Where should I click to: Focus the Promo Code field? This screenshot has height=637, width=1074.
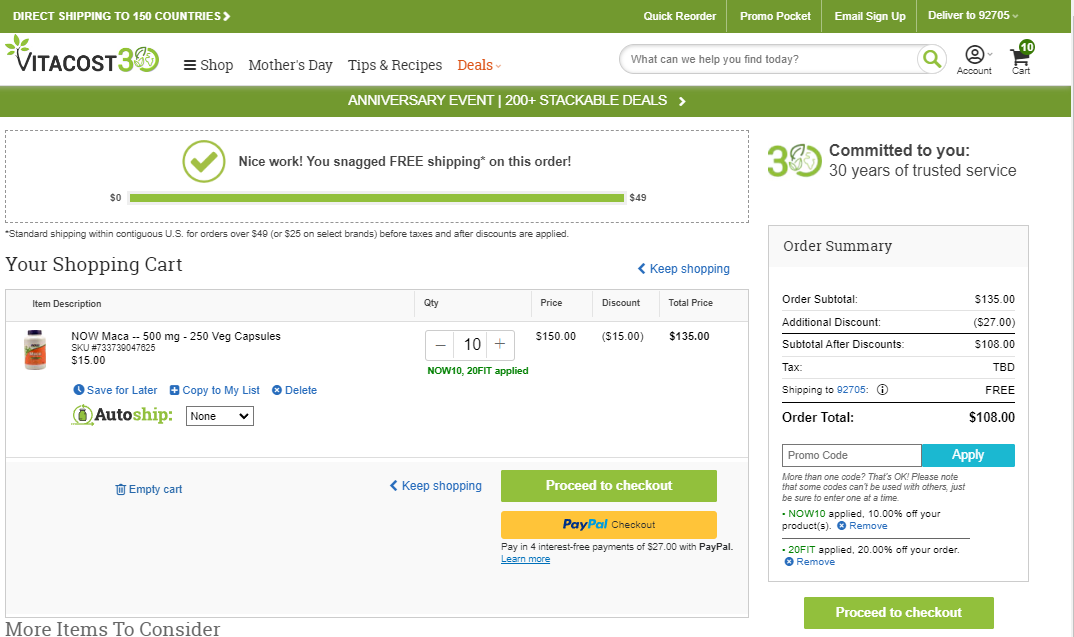point(851,455)
